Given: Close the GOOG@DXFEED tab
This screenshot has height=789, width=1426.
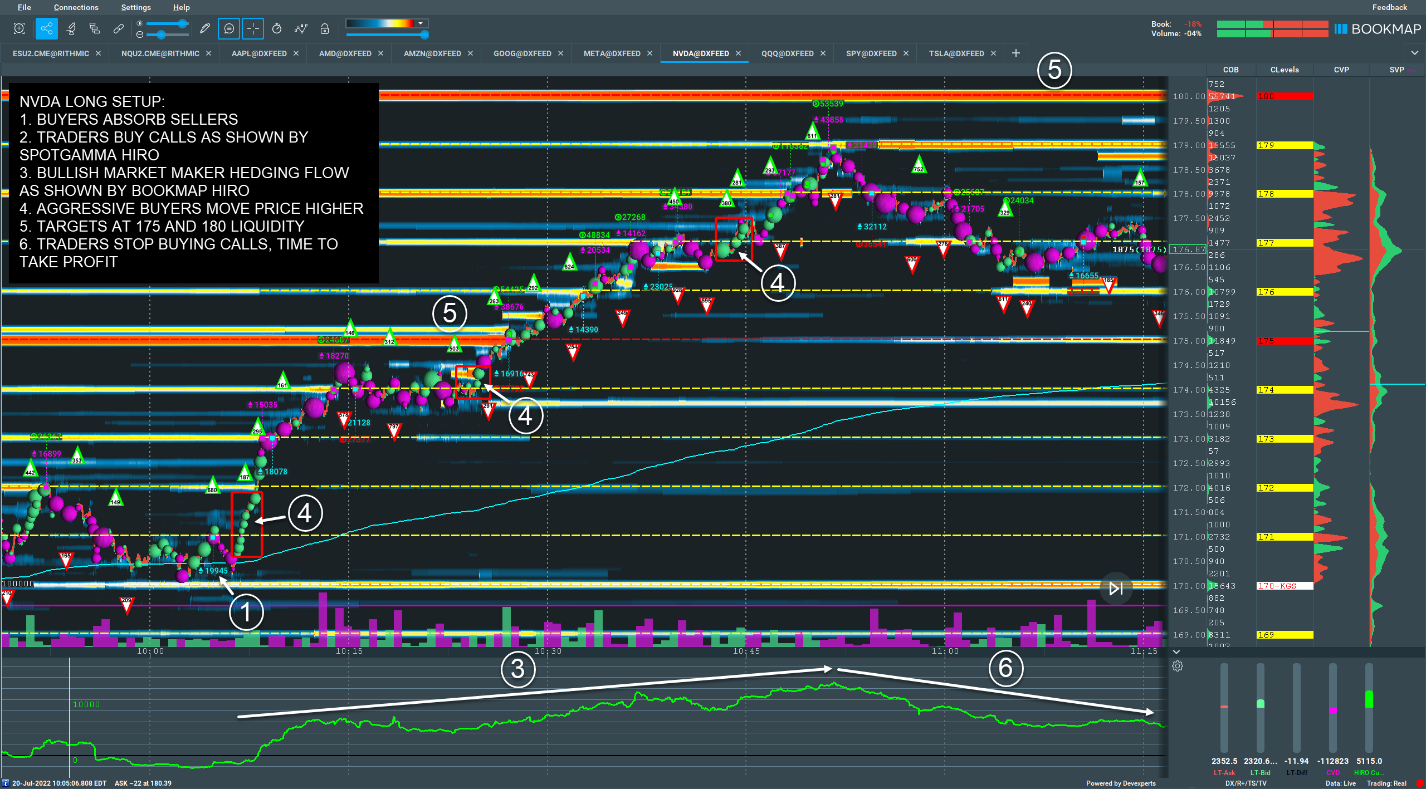Looking at the screenshot, I should [561, 53].
